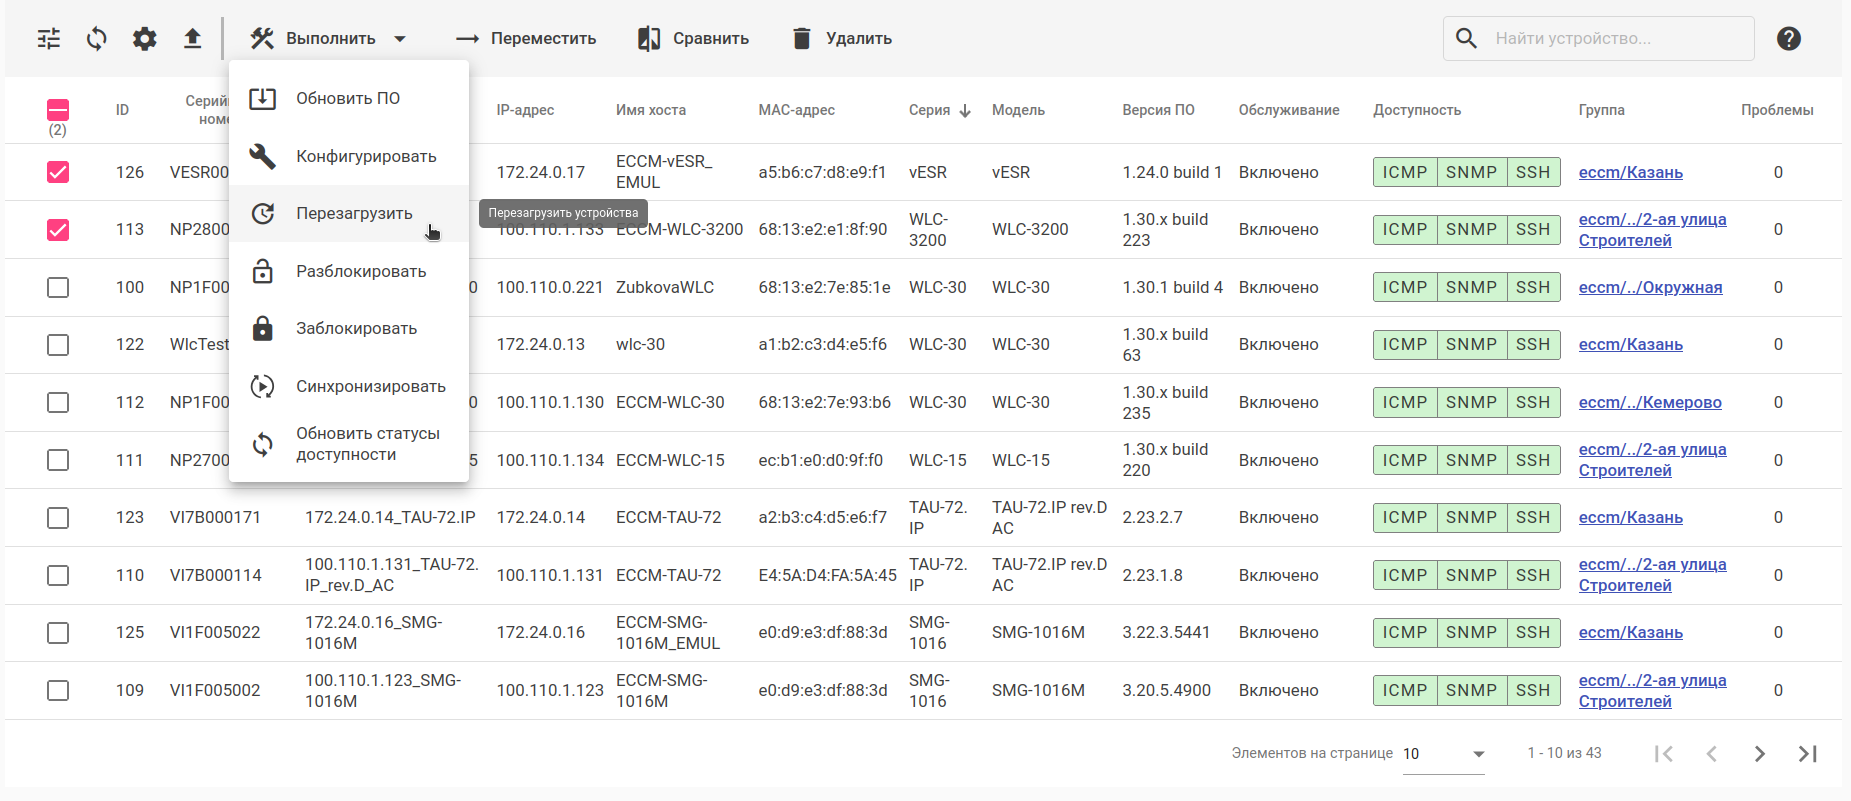Click the Сравнить button
This screenshot has height=801, width=1851.
click(x=693, y=39)
